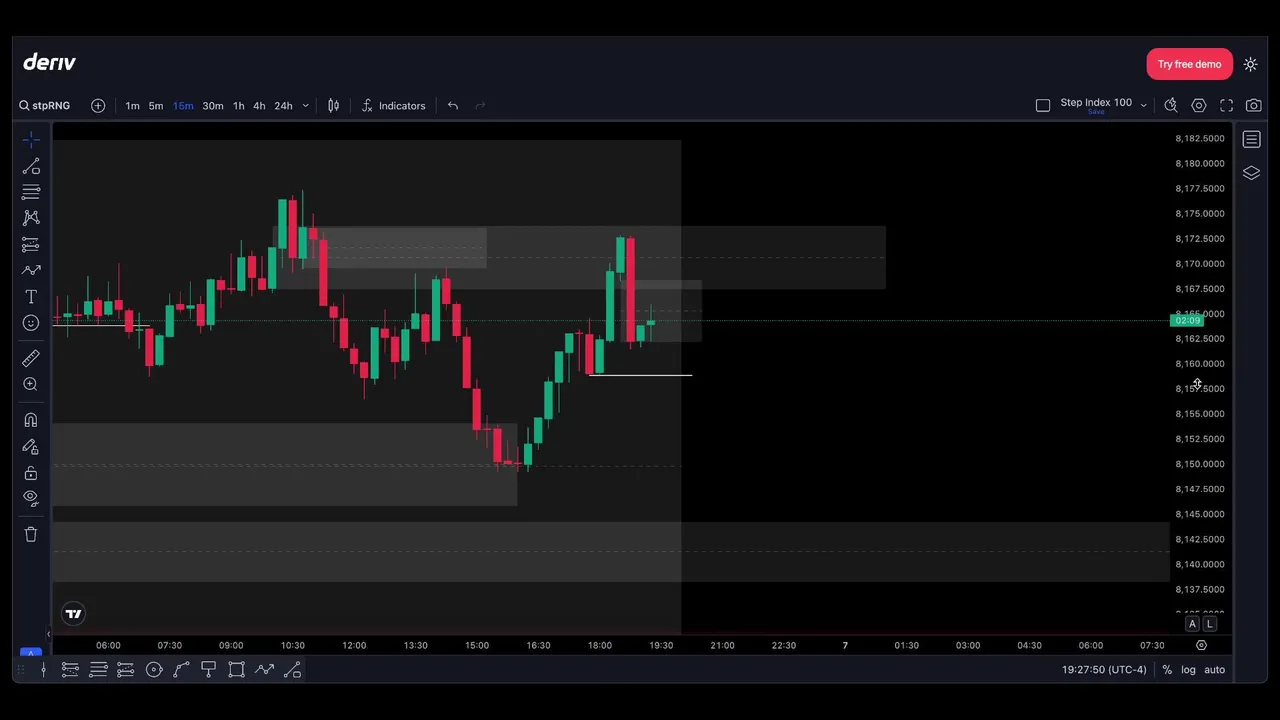This screenshot has height=720, width=1280.
Task: Select the text annotation tool
Action: click(x=31, y=297)
